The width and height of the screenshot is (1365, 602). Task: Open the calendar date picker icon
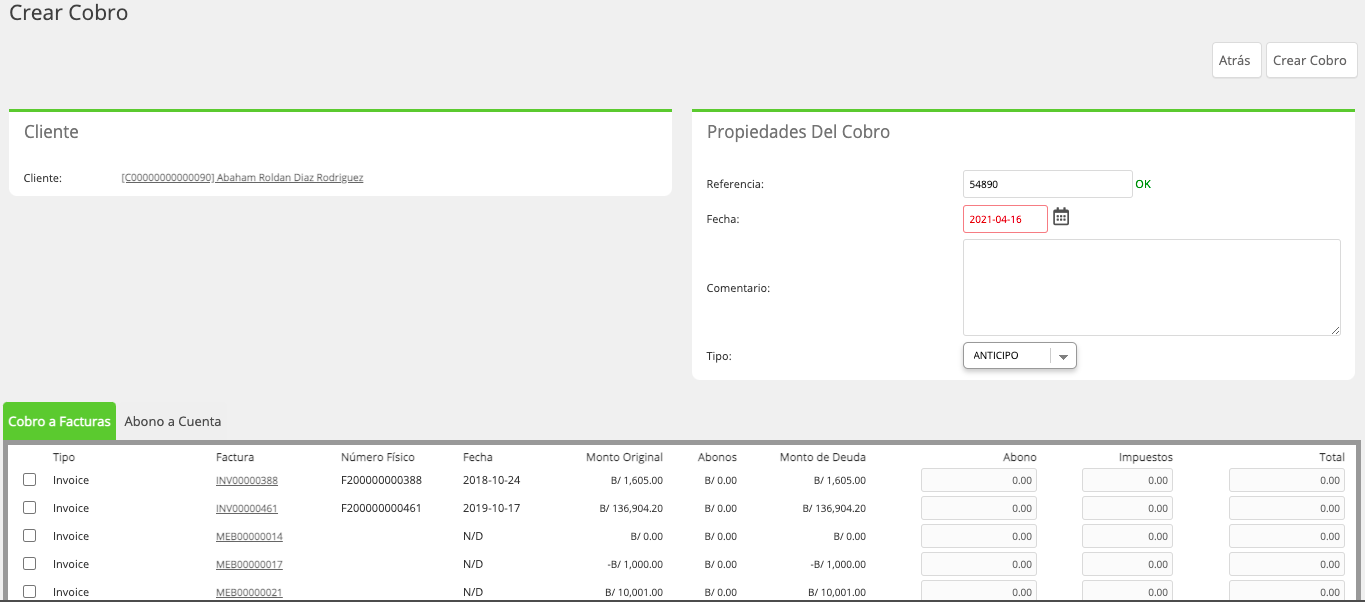1061,217
